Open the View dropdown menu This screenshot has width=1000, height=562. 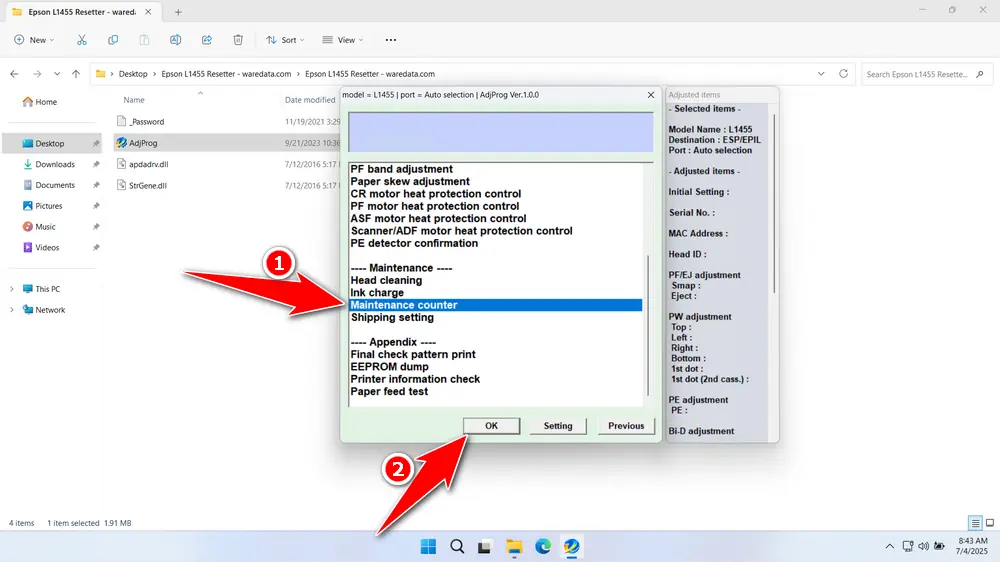343,40
